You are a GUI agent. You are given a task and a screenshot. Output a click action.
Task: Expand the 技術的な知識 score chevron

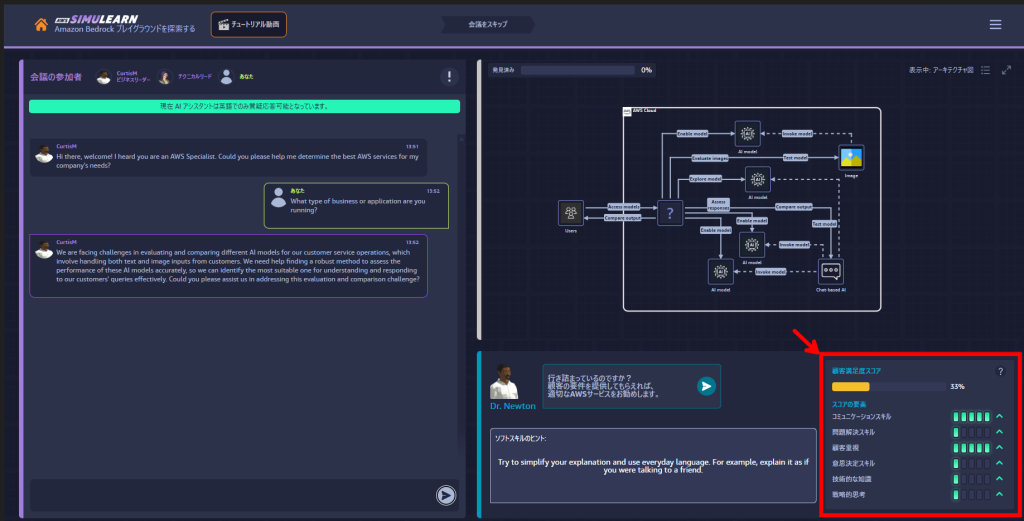(x=999, y=479)
